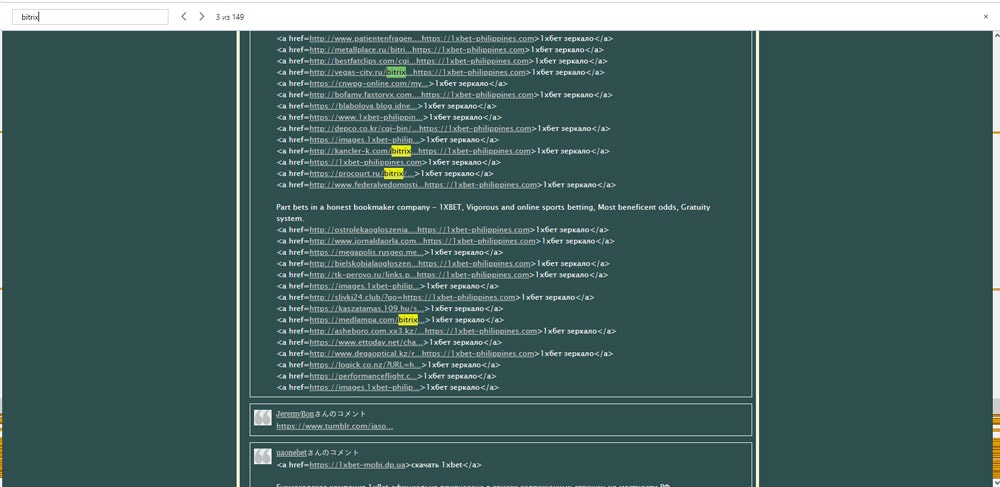1000x487 pixels.
Task: Open the asheboro.com.xx3.kz link
Action: [423, 331]
